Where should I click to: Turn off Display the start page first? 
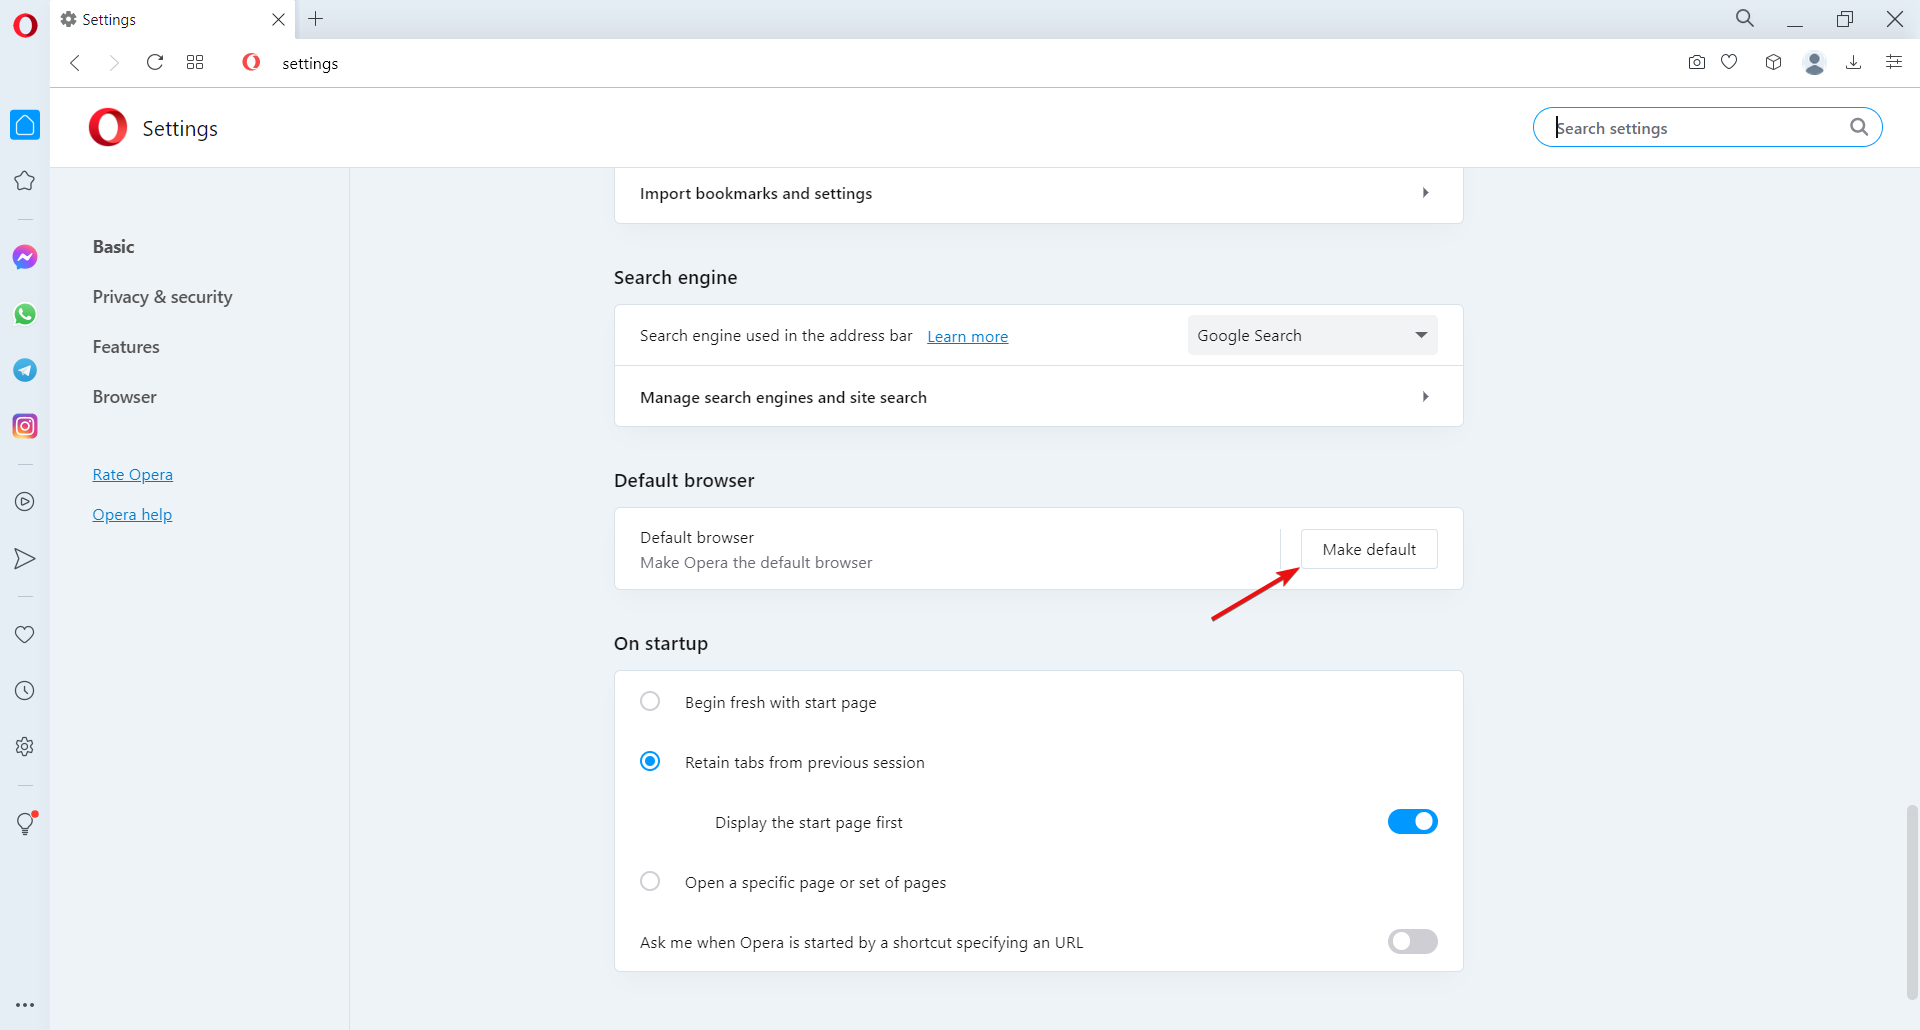coord(1412,822)
